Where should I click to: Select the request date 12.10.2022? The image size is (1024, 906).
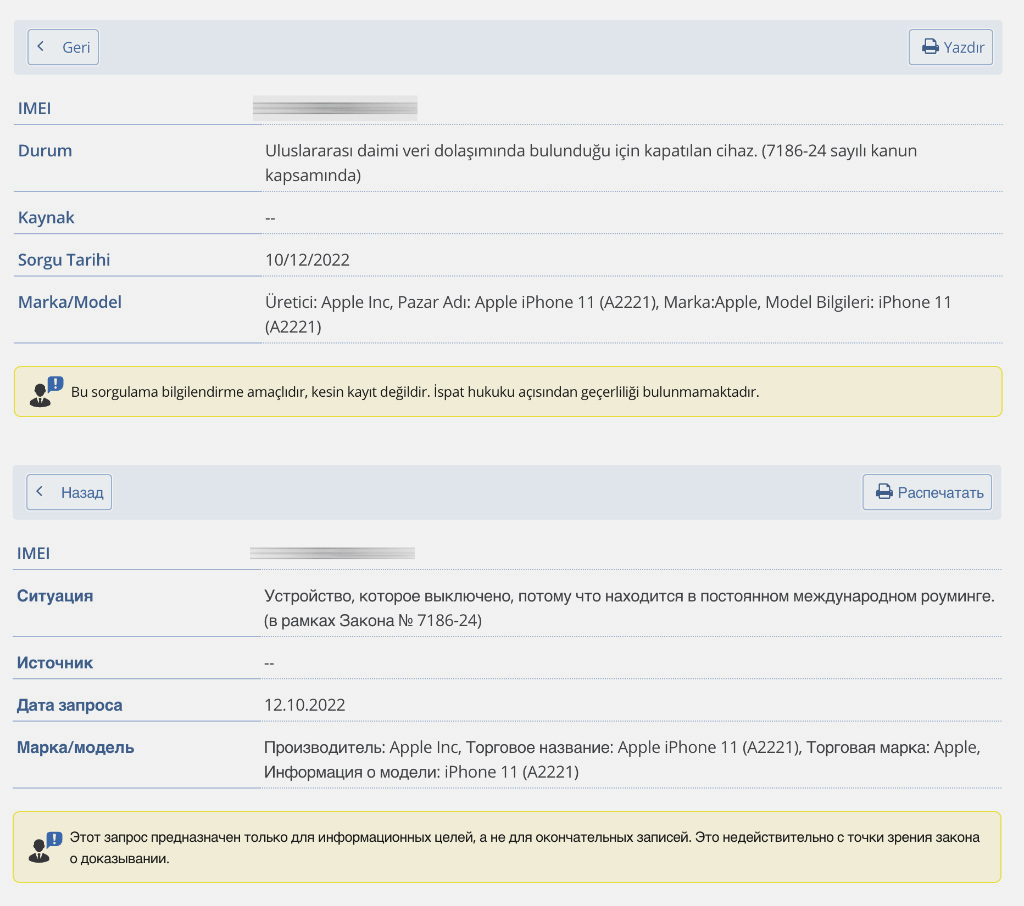click(305, 705)
